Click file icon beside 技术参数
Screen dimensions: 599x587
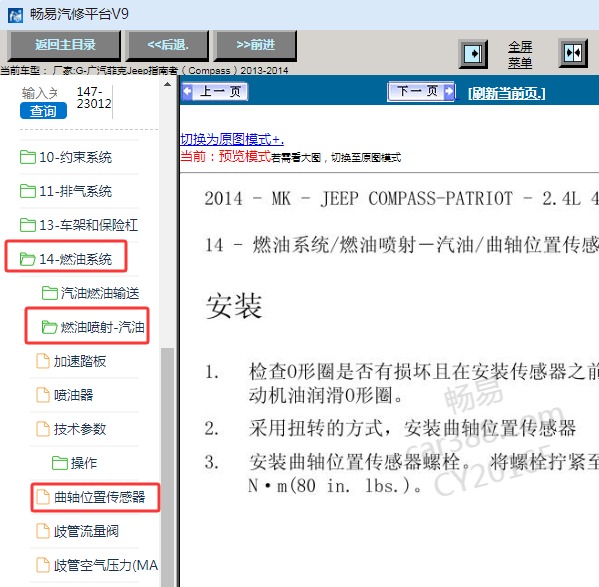tap(43, 429)
